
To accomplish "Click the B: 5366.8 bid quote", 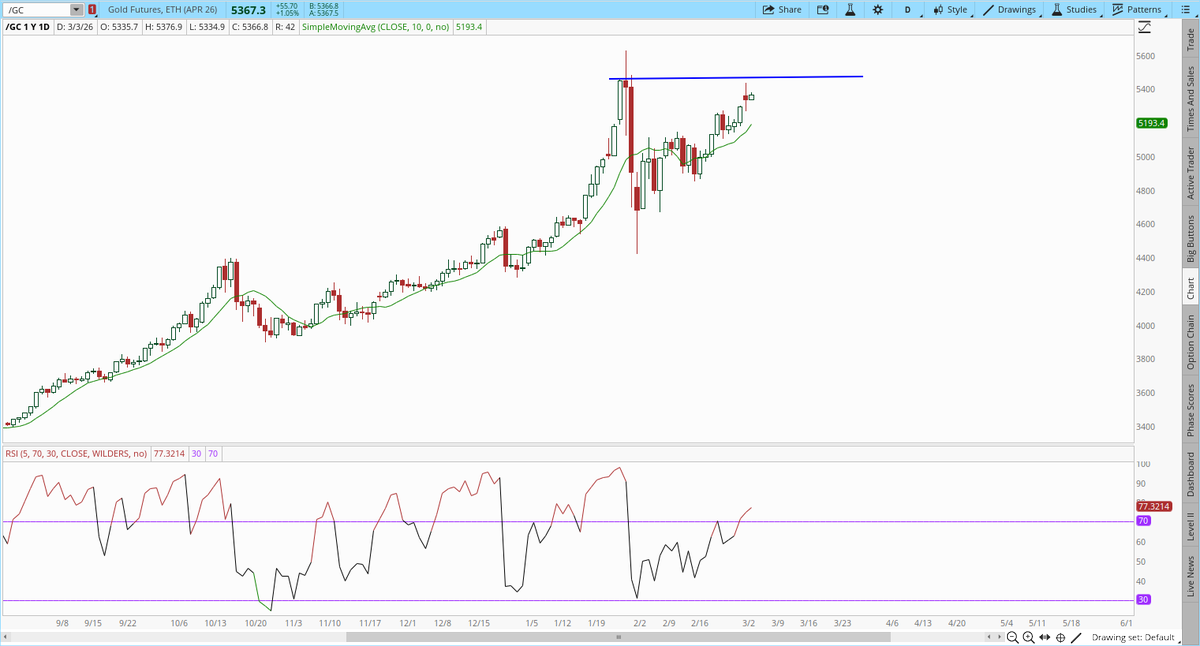I will click(323, 6).
